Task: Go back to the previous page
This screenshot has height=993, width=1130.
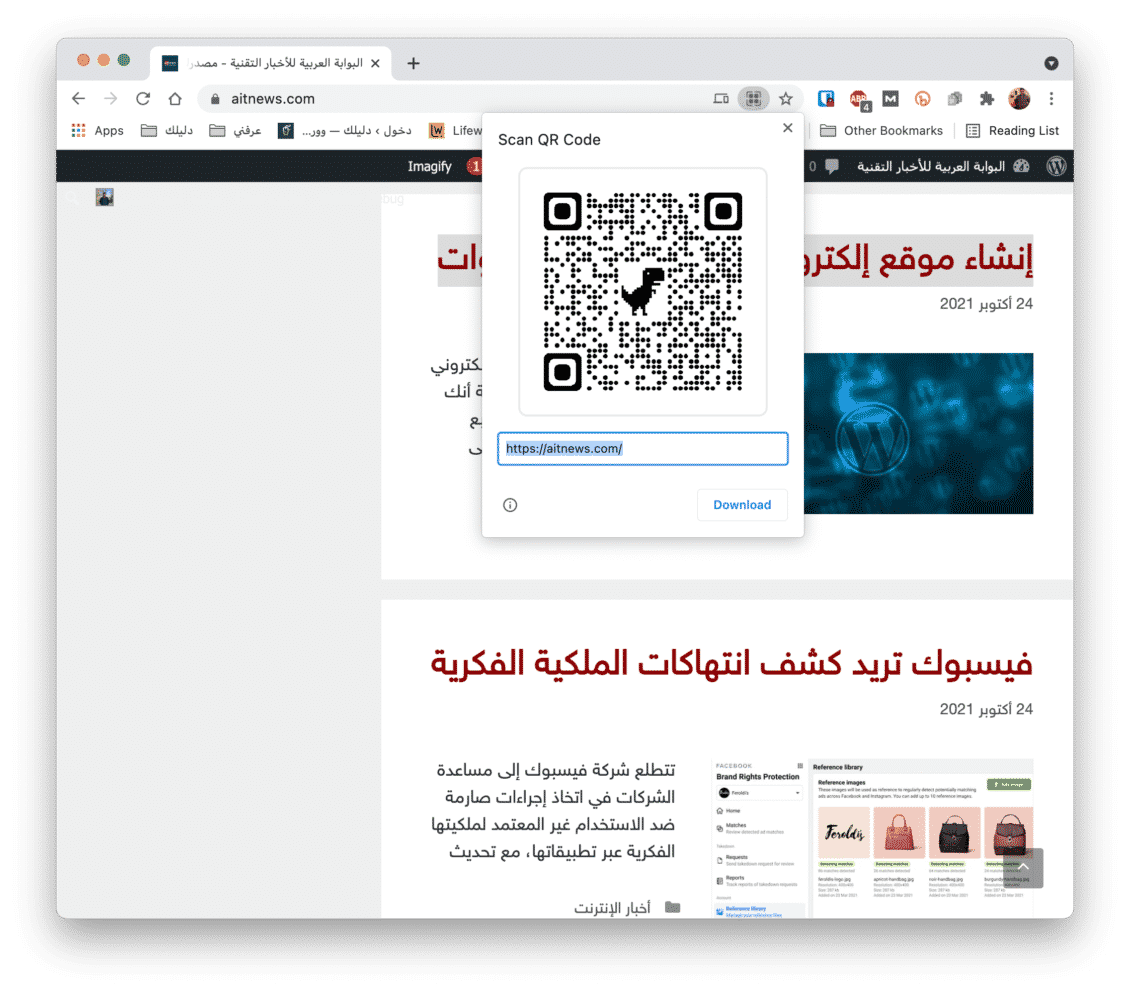Action: click(x=79, y=99)
